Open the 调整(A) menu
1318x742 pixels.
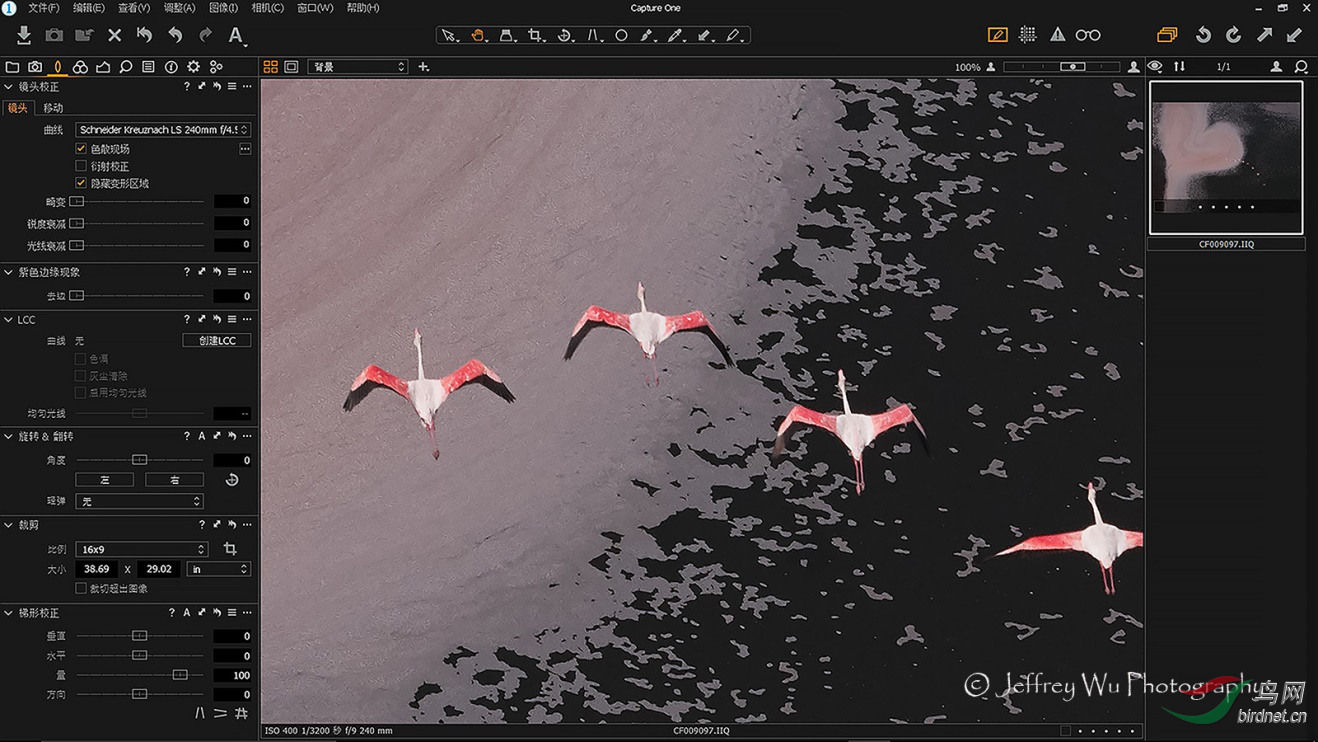tap(179, 8)
